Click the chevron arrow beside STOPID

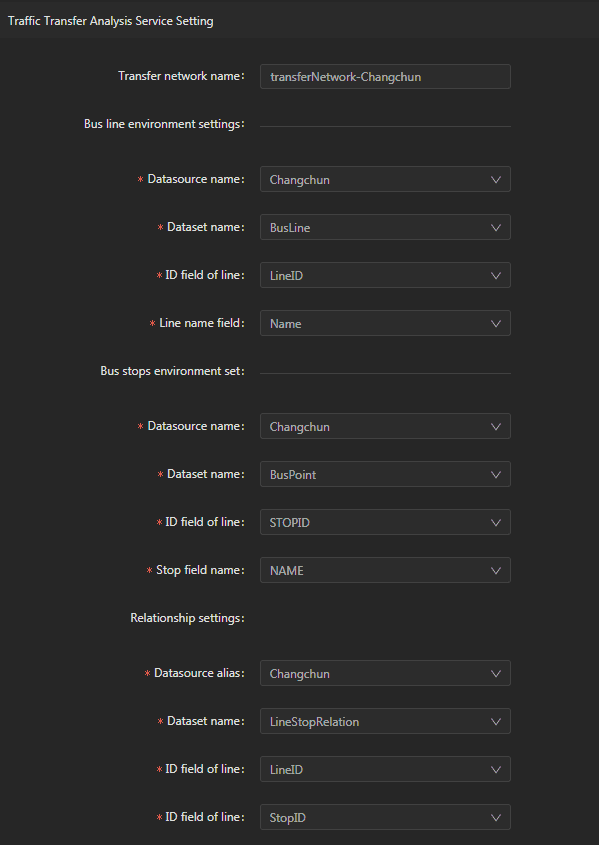(496, 523)
